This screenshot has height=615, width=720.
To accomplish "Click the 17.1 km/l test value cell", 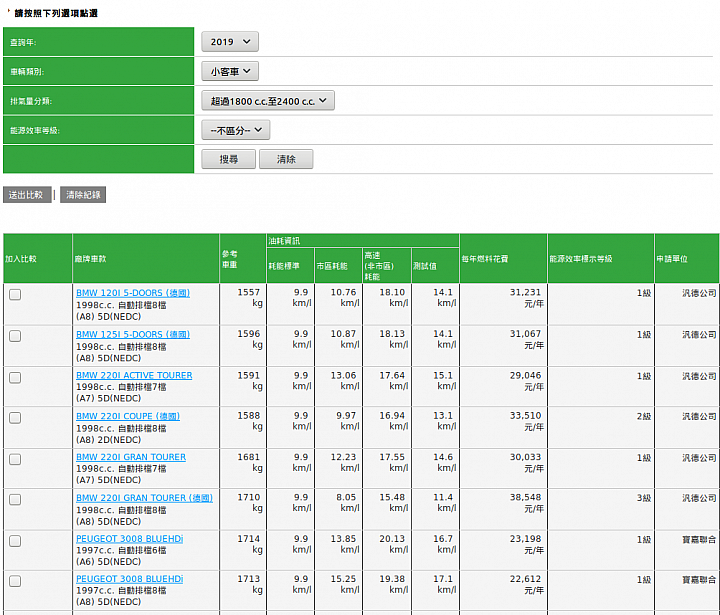I will point(435,590).
